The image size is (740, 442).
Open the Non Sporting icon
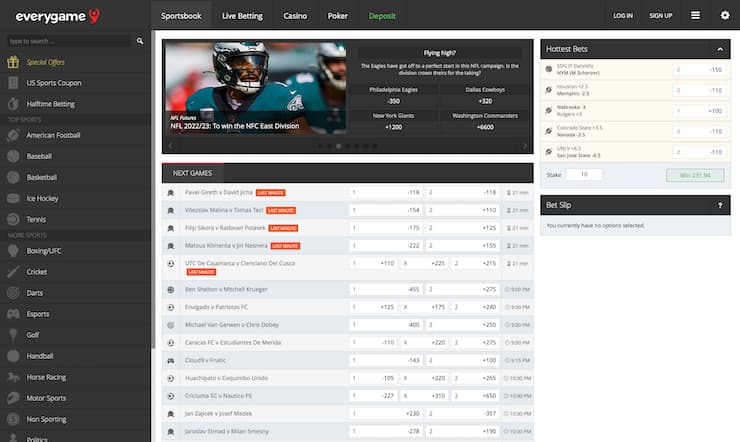(x=13, y=419)
